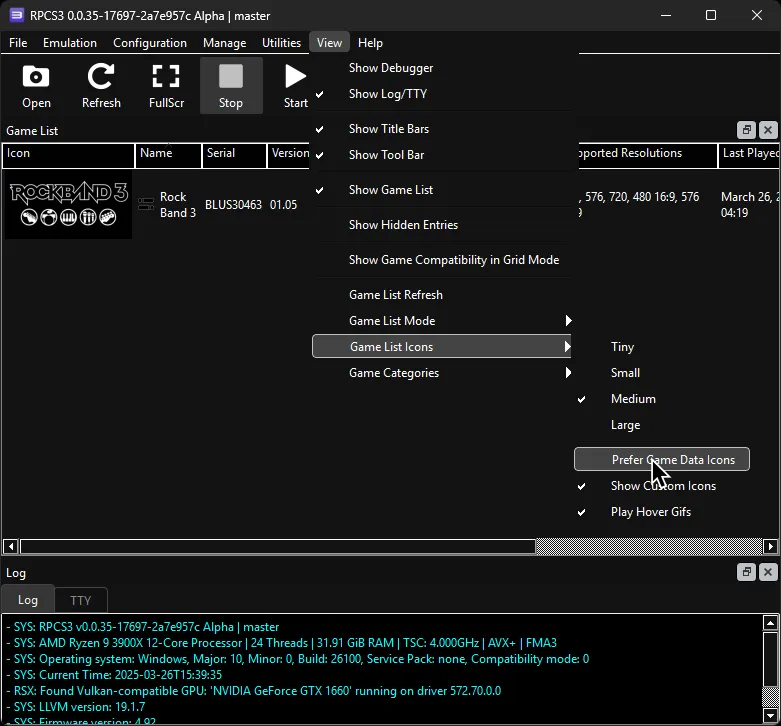Switch to the Log tab
The height and width of the screenshot is (726, 781).
(x=28, y=600)
